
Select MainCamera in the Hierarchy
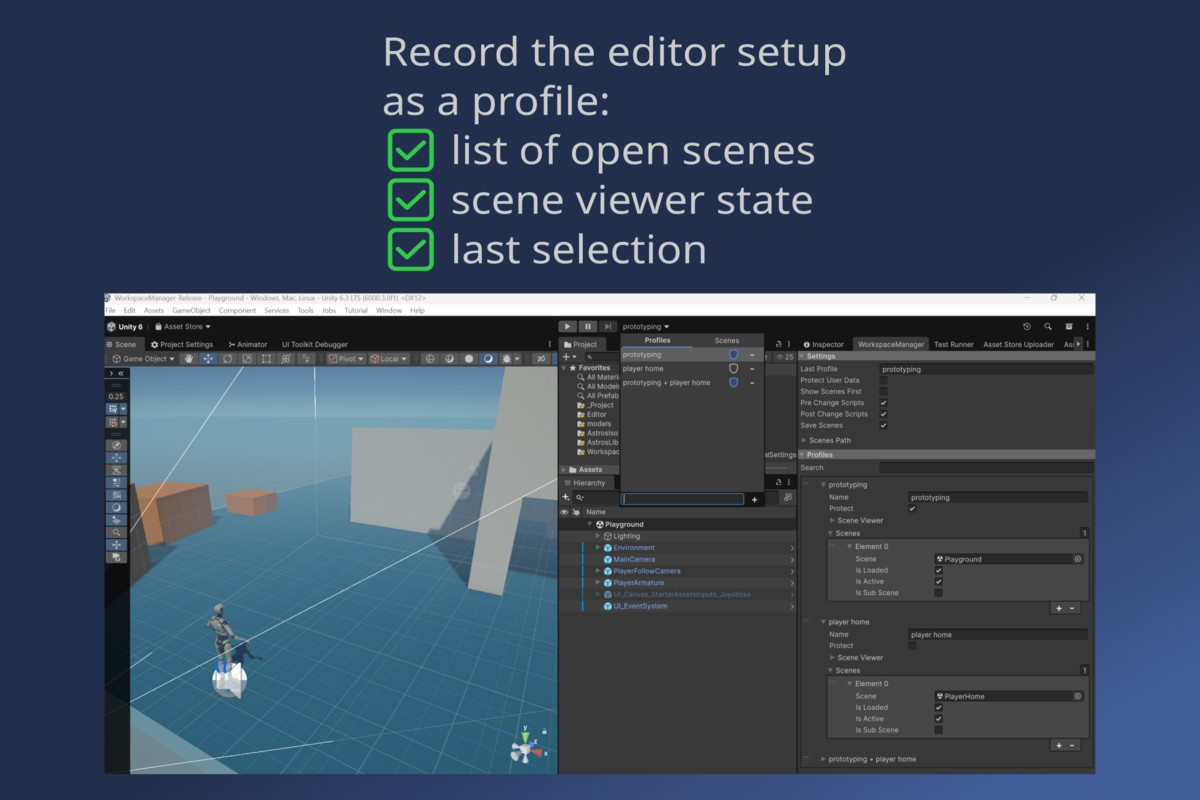pyautogui.click(x=634, y=559)
